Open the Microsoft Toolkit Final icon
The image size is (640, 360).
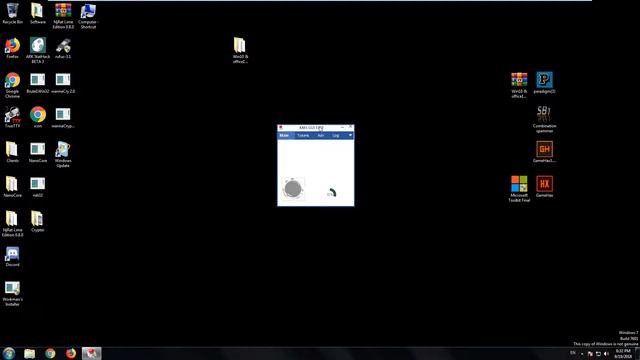(519, 189)
